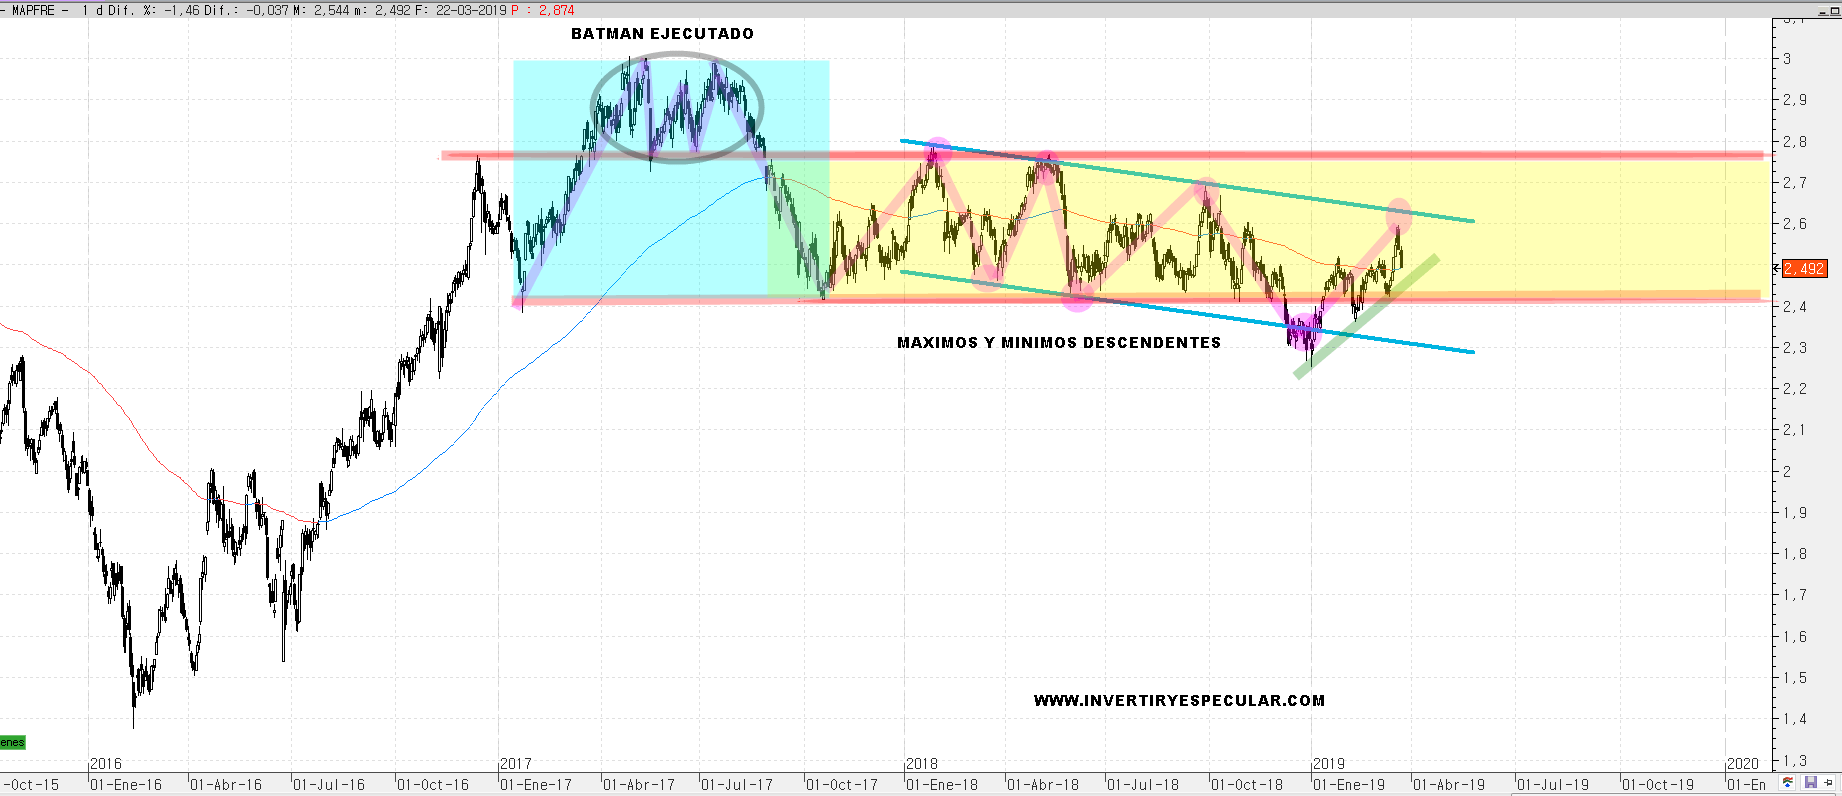Click the red P: 2,874 value in header
Image resolution: width=1842 pixels, height=796 pixels.
(x=543, y=10)
